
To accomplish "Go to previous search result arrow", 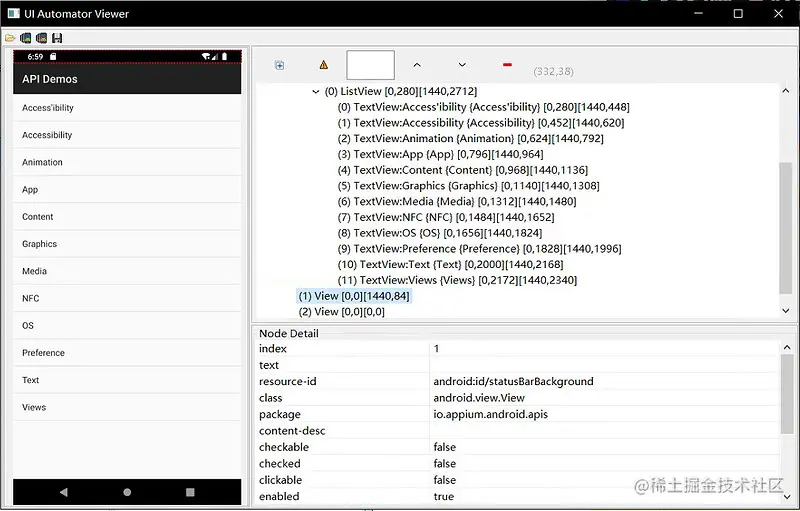I will click(x=417, y=65).
